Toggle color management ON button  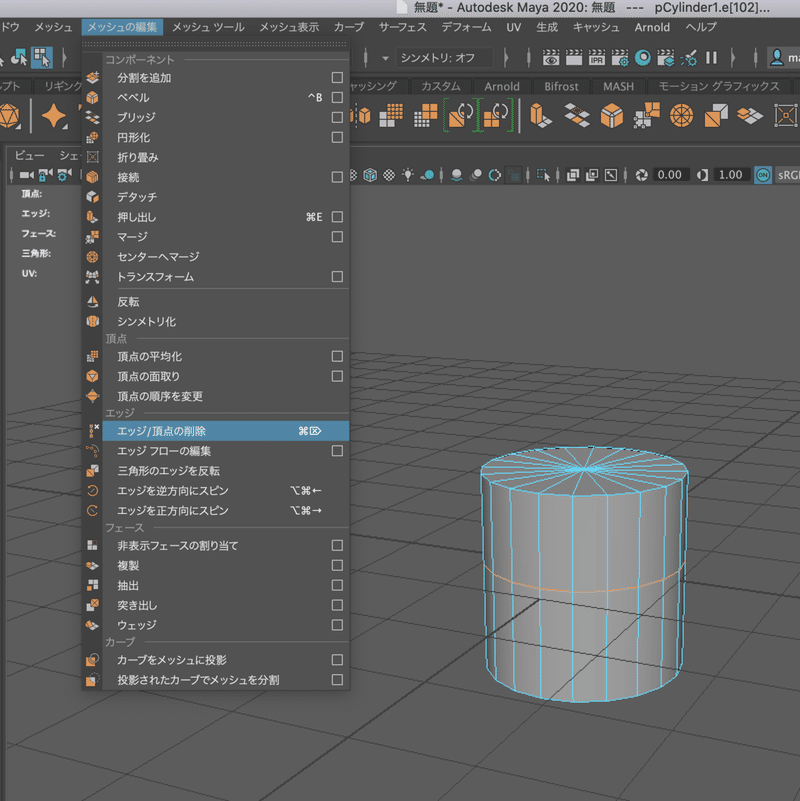tap(763, 175)
